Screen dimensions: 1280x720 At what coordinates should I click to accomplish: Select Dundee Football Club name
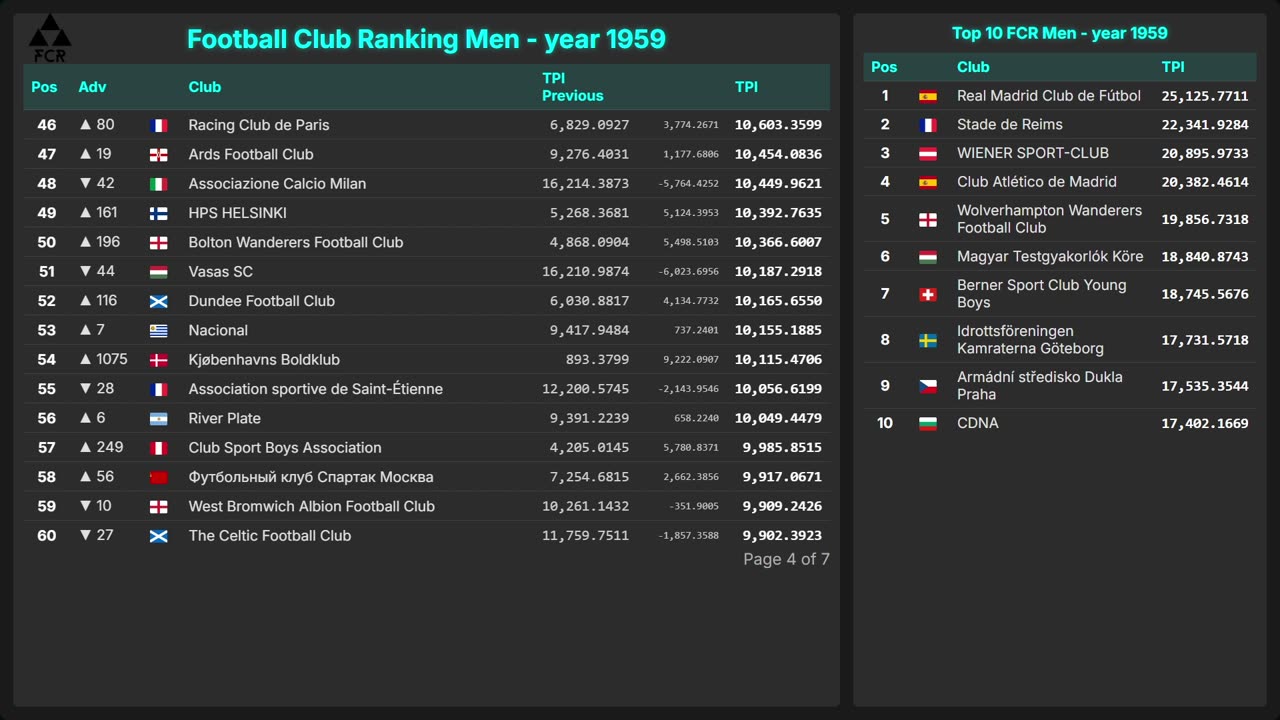262,301
